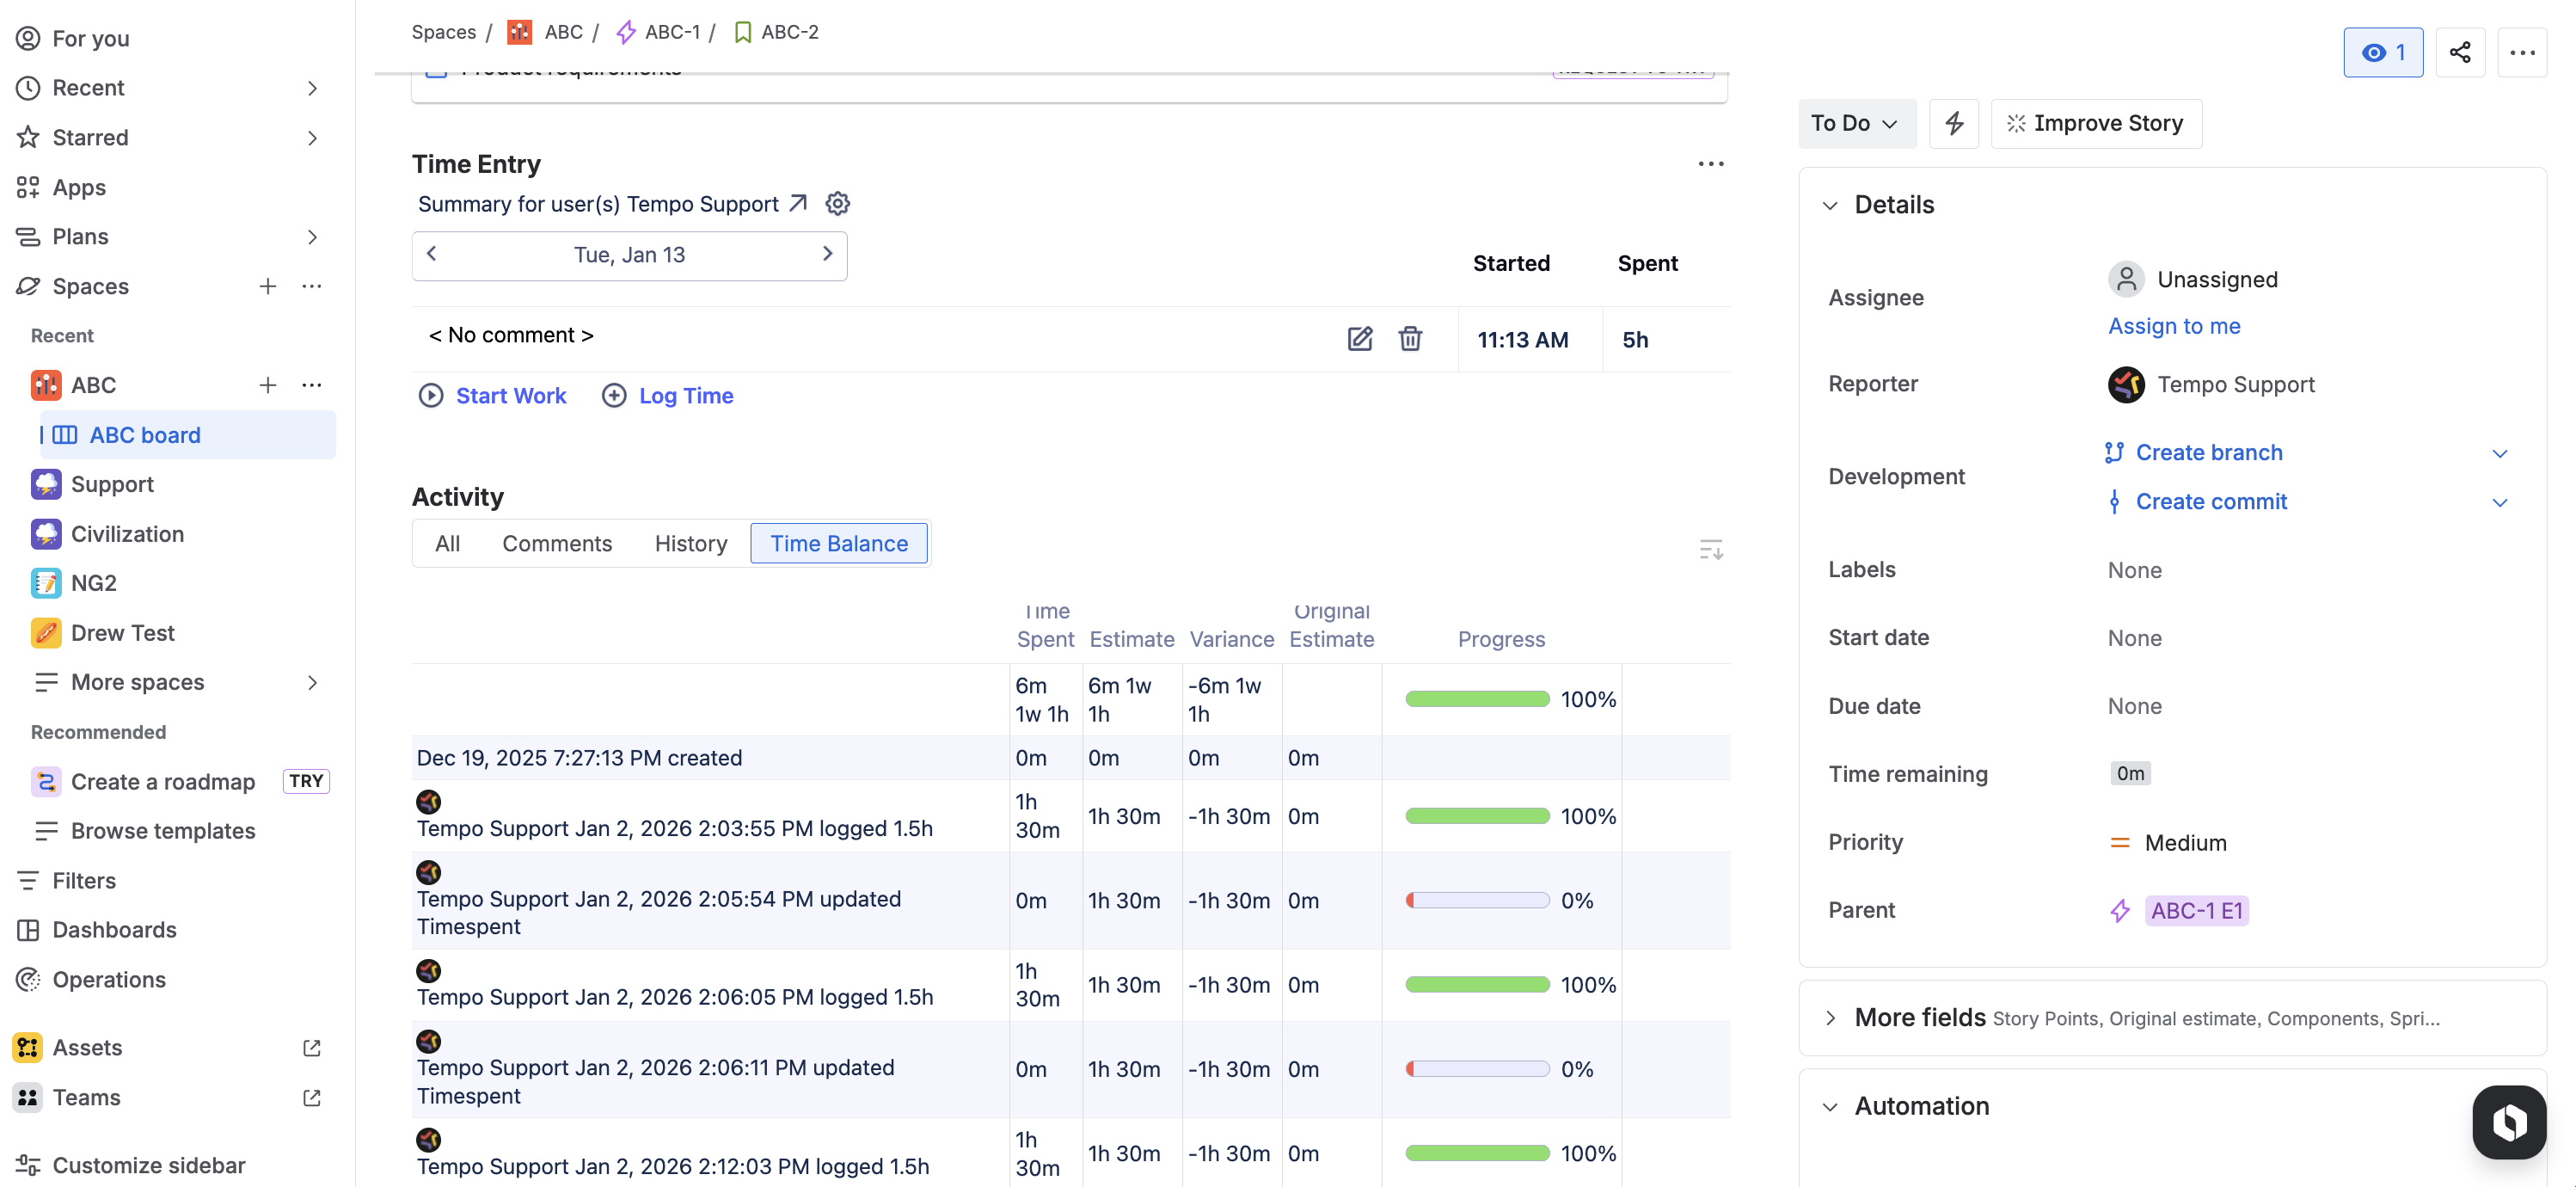Screen dimensions: 2576x1187
Task: Open Time Entry three-dot menu
Action: pyautogui.click(x=1710, y=164)
